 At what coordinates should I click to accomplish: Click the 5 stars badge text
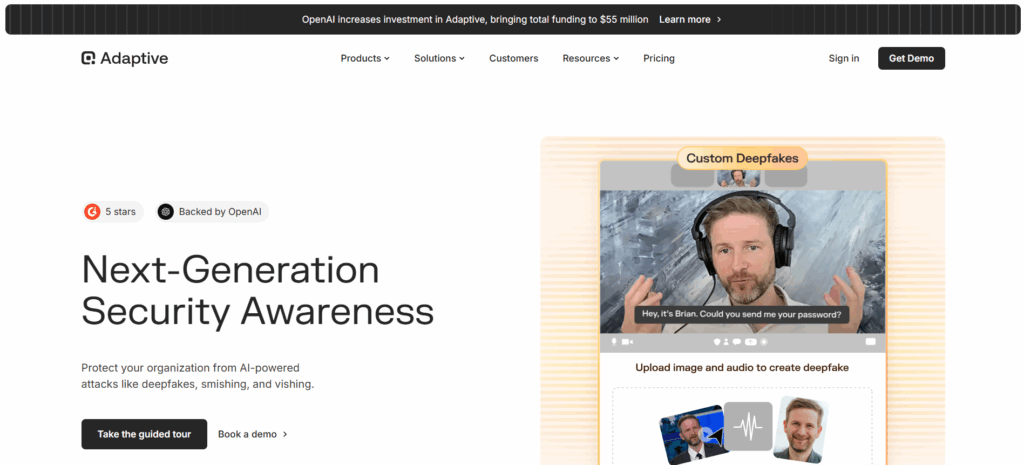121,212
